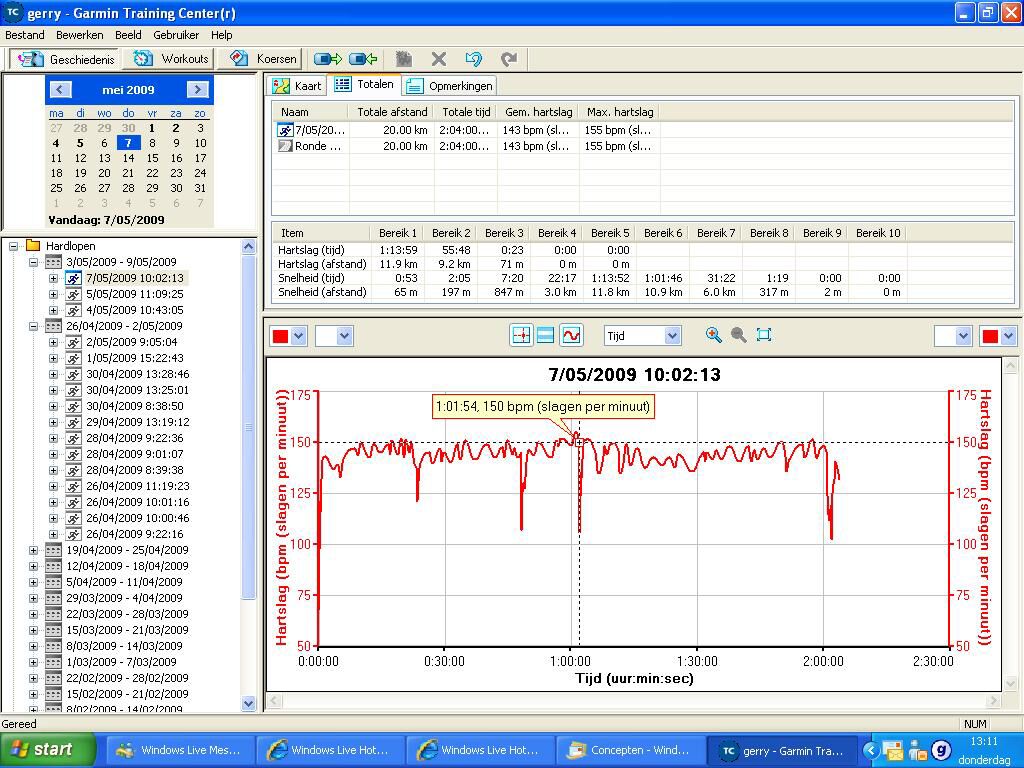
Task: Click the Max. hartslag column header
Action: click(620, 112)
